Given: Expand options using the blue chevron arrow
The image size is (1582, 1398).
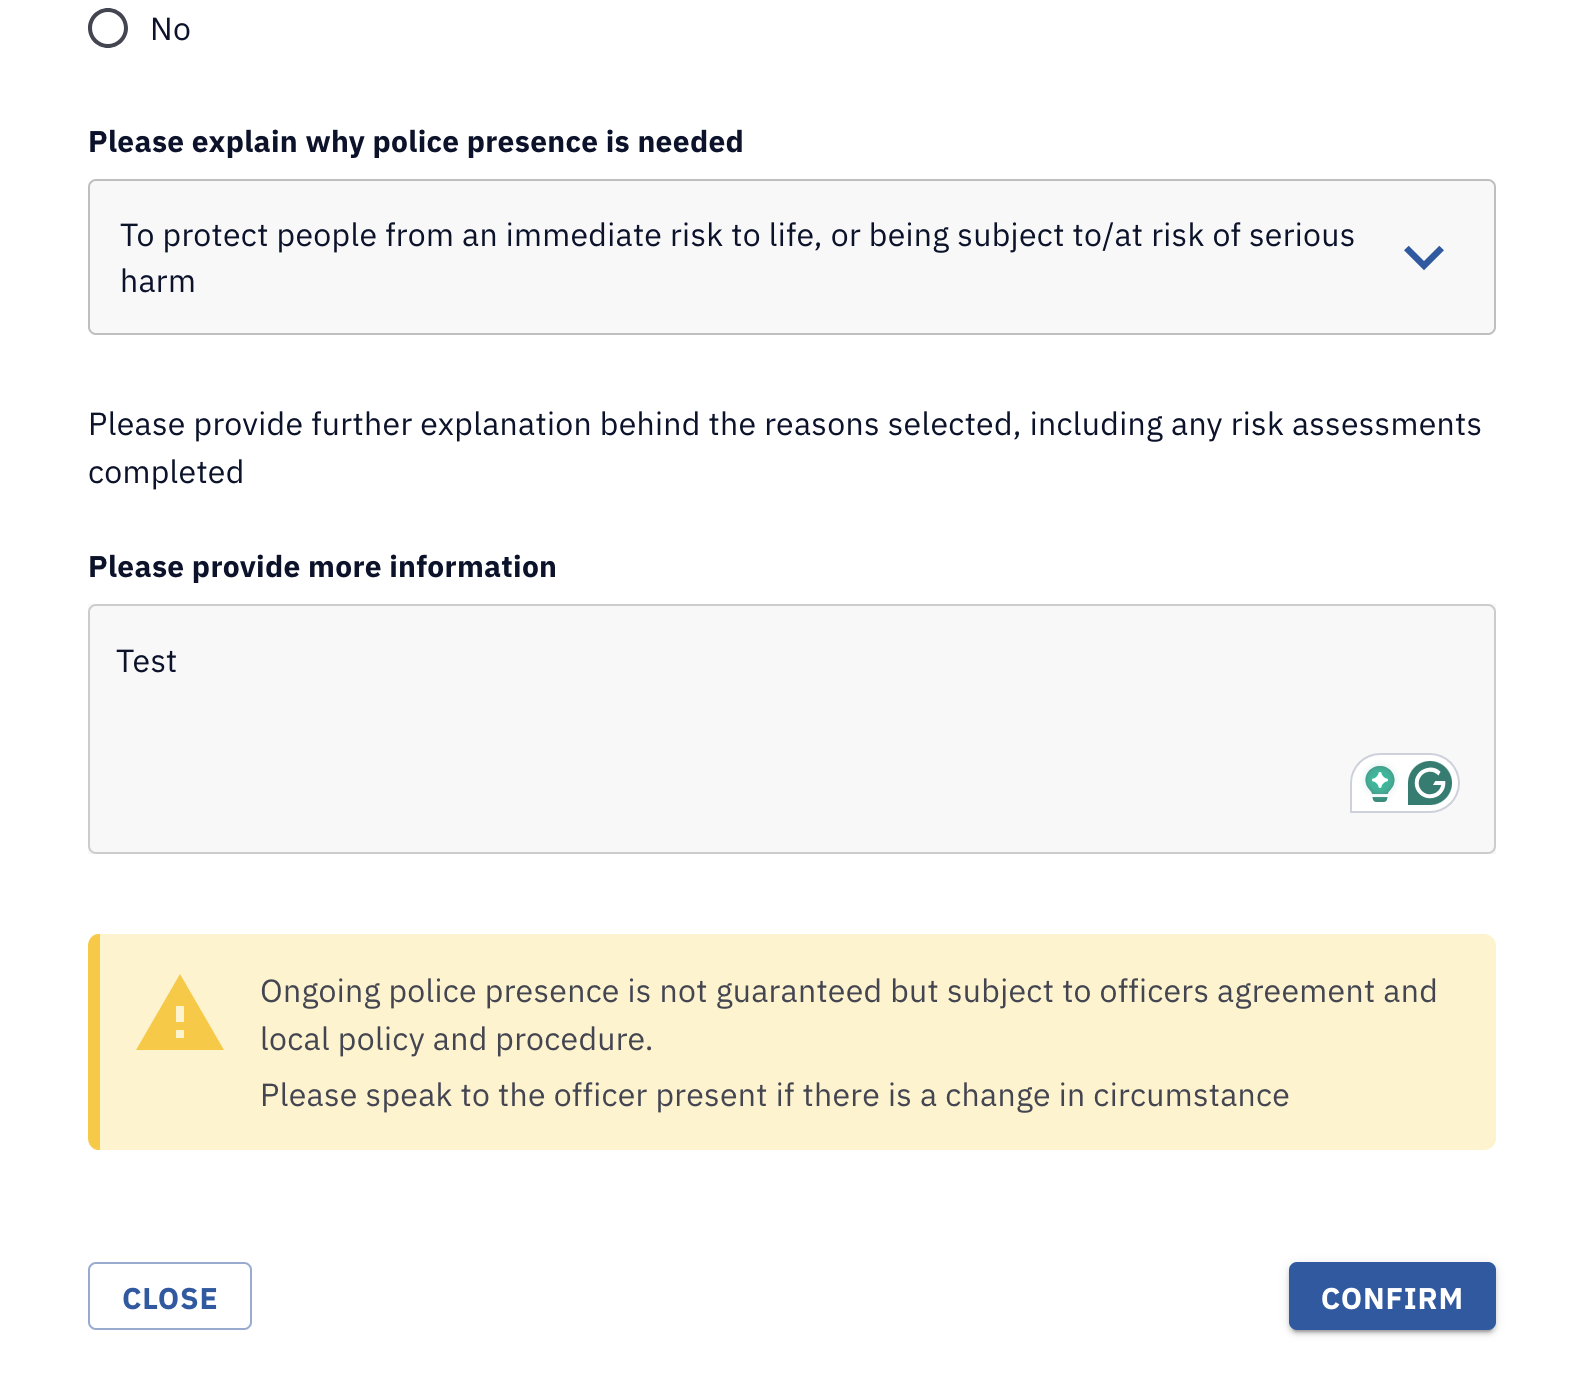Looking at the screenshot, I should (1423, 257).
